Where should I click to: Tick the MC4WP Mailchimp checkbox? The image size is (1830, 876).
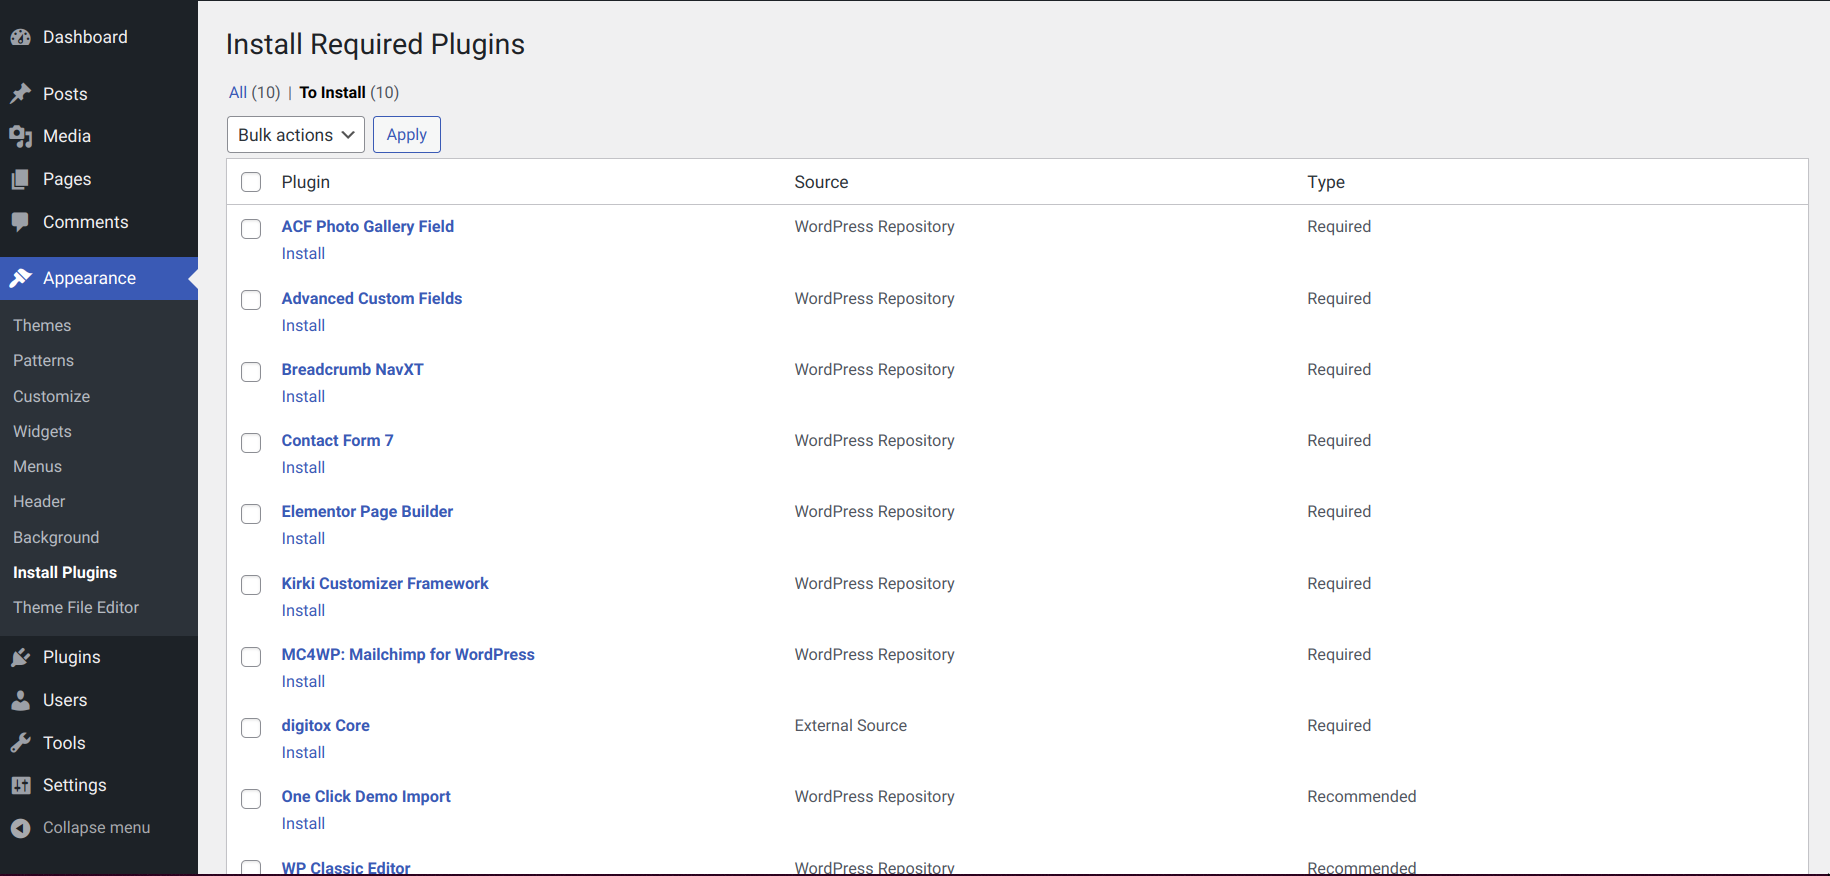(x=251, y=657)
